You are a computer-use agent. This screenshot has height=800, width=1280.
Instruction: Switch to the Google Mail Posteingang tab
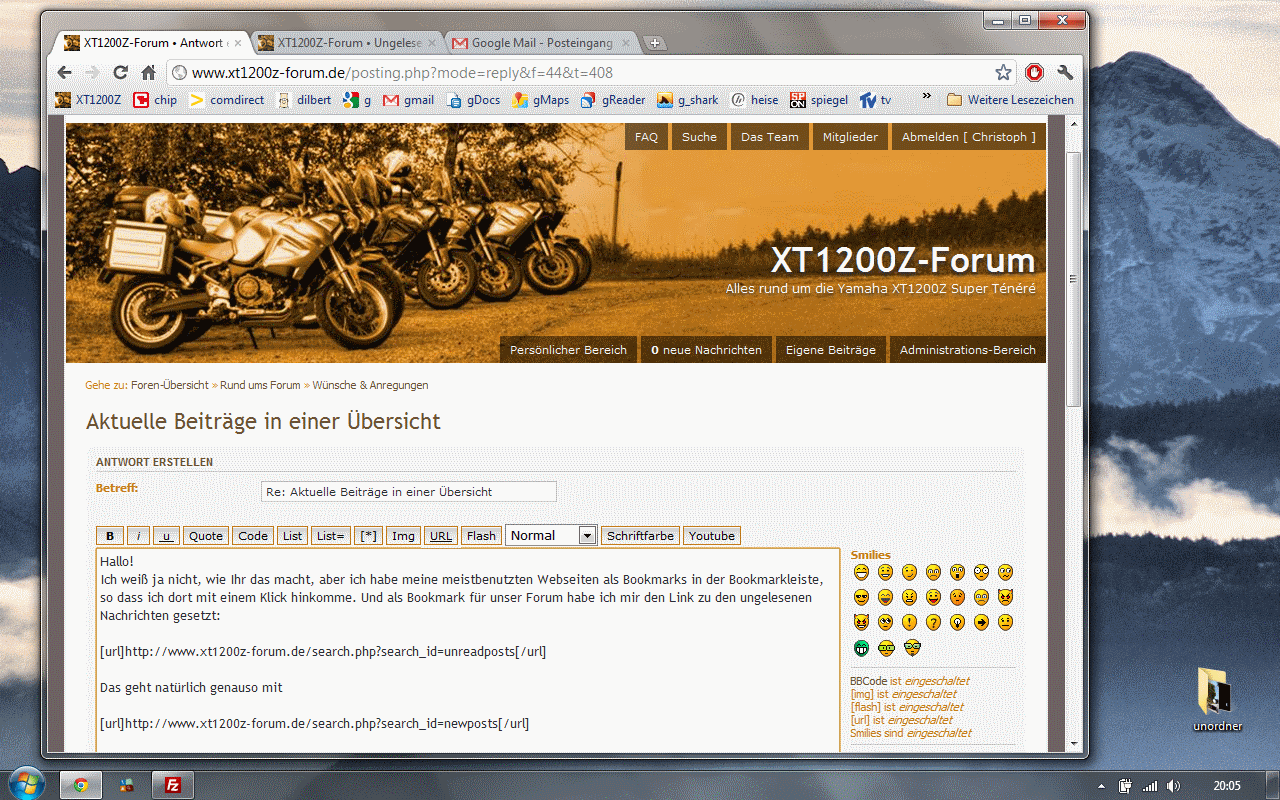[x=540, y=43]
